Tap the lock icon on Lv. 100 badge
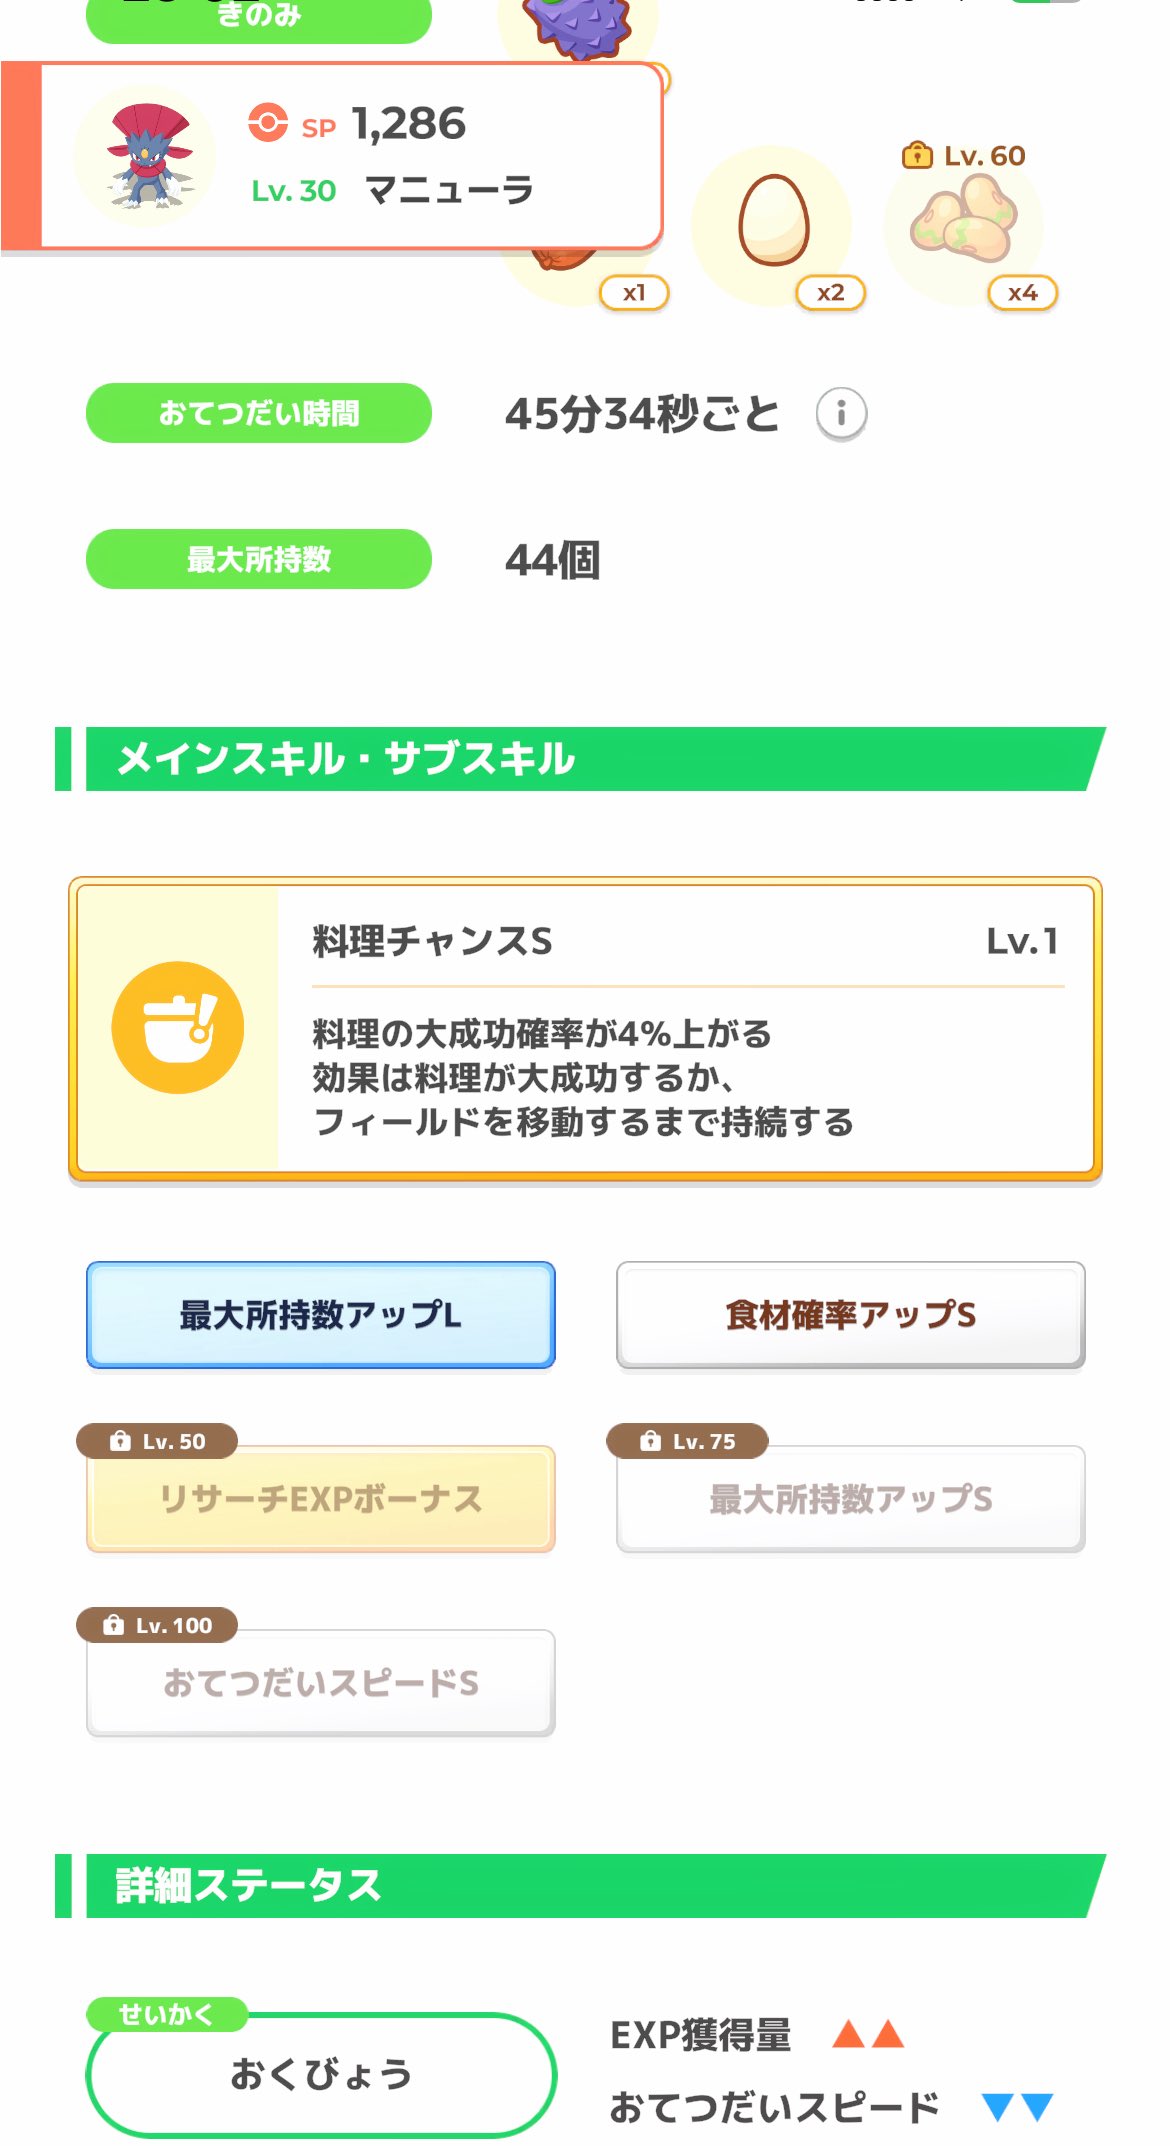 pyautogui.click(x=114, y=1625)
